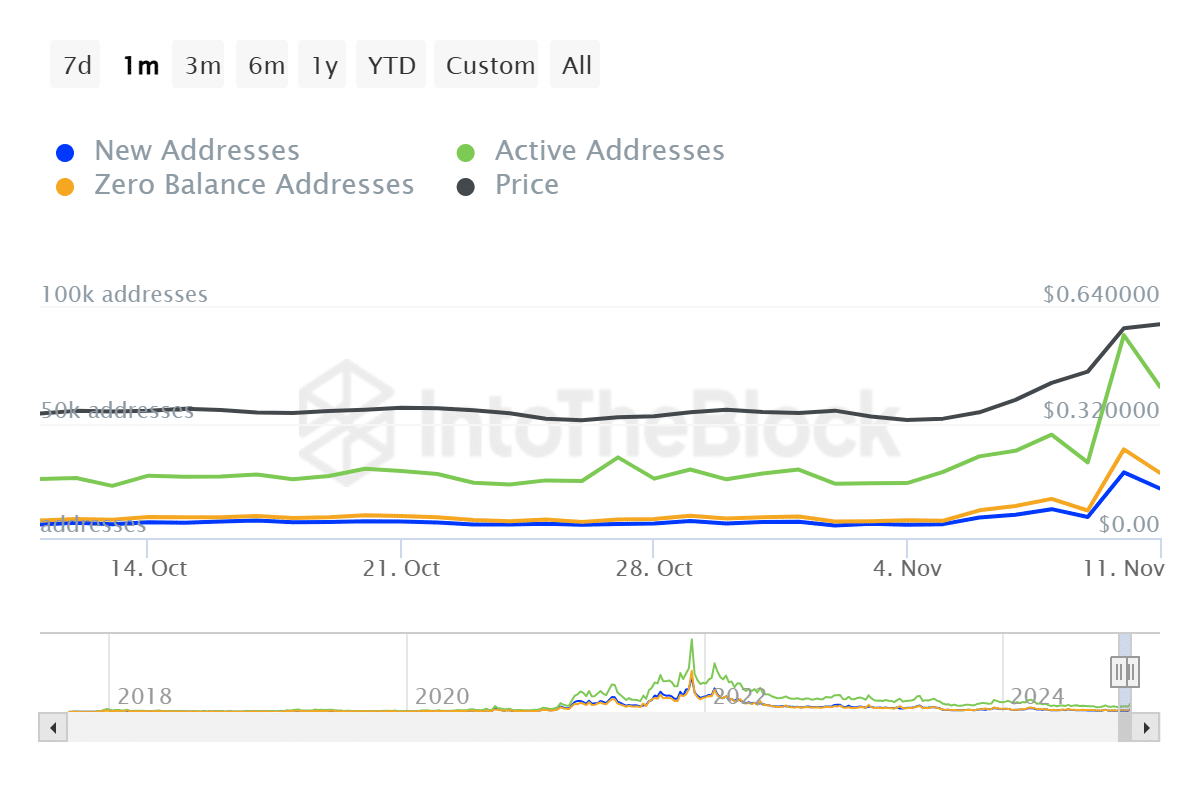Choose the 3m time range
1200x800 pixels.
pyautogui.click(x=203, y=65)
